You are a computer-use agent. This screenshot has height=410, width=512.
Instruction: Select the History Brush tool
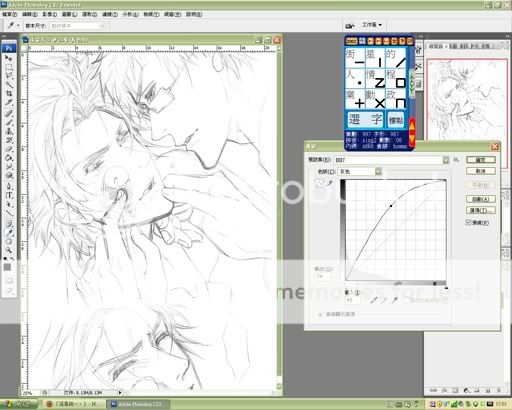[9, 140]
